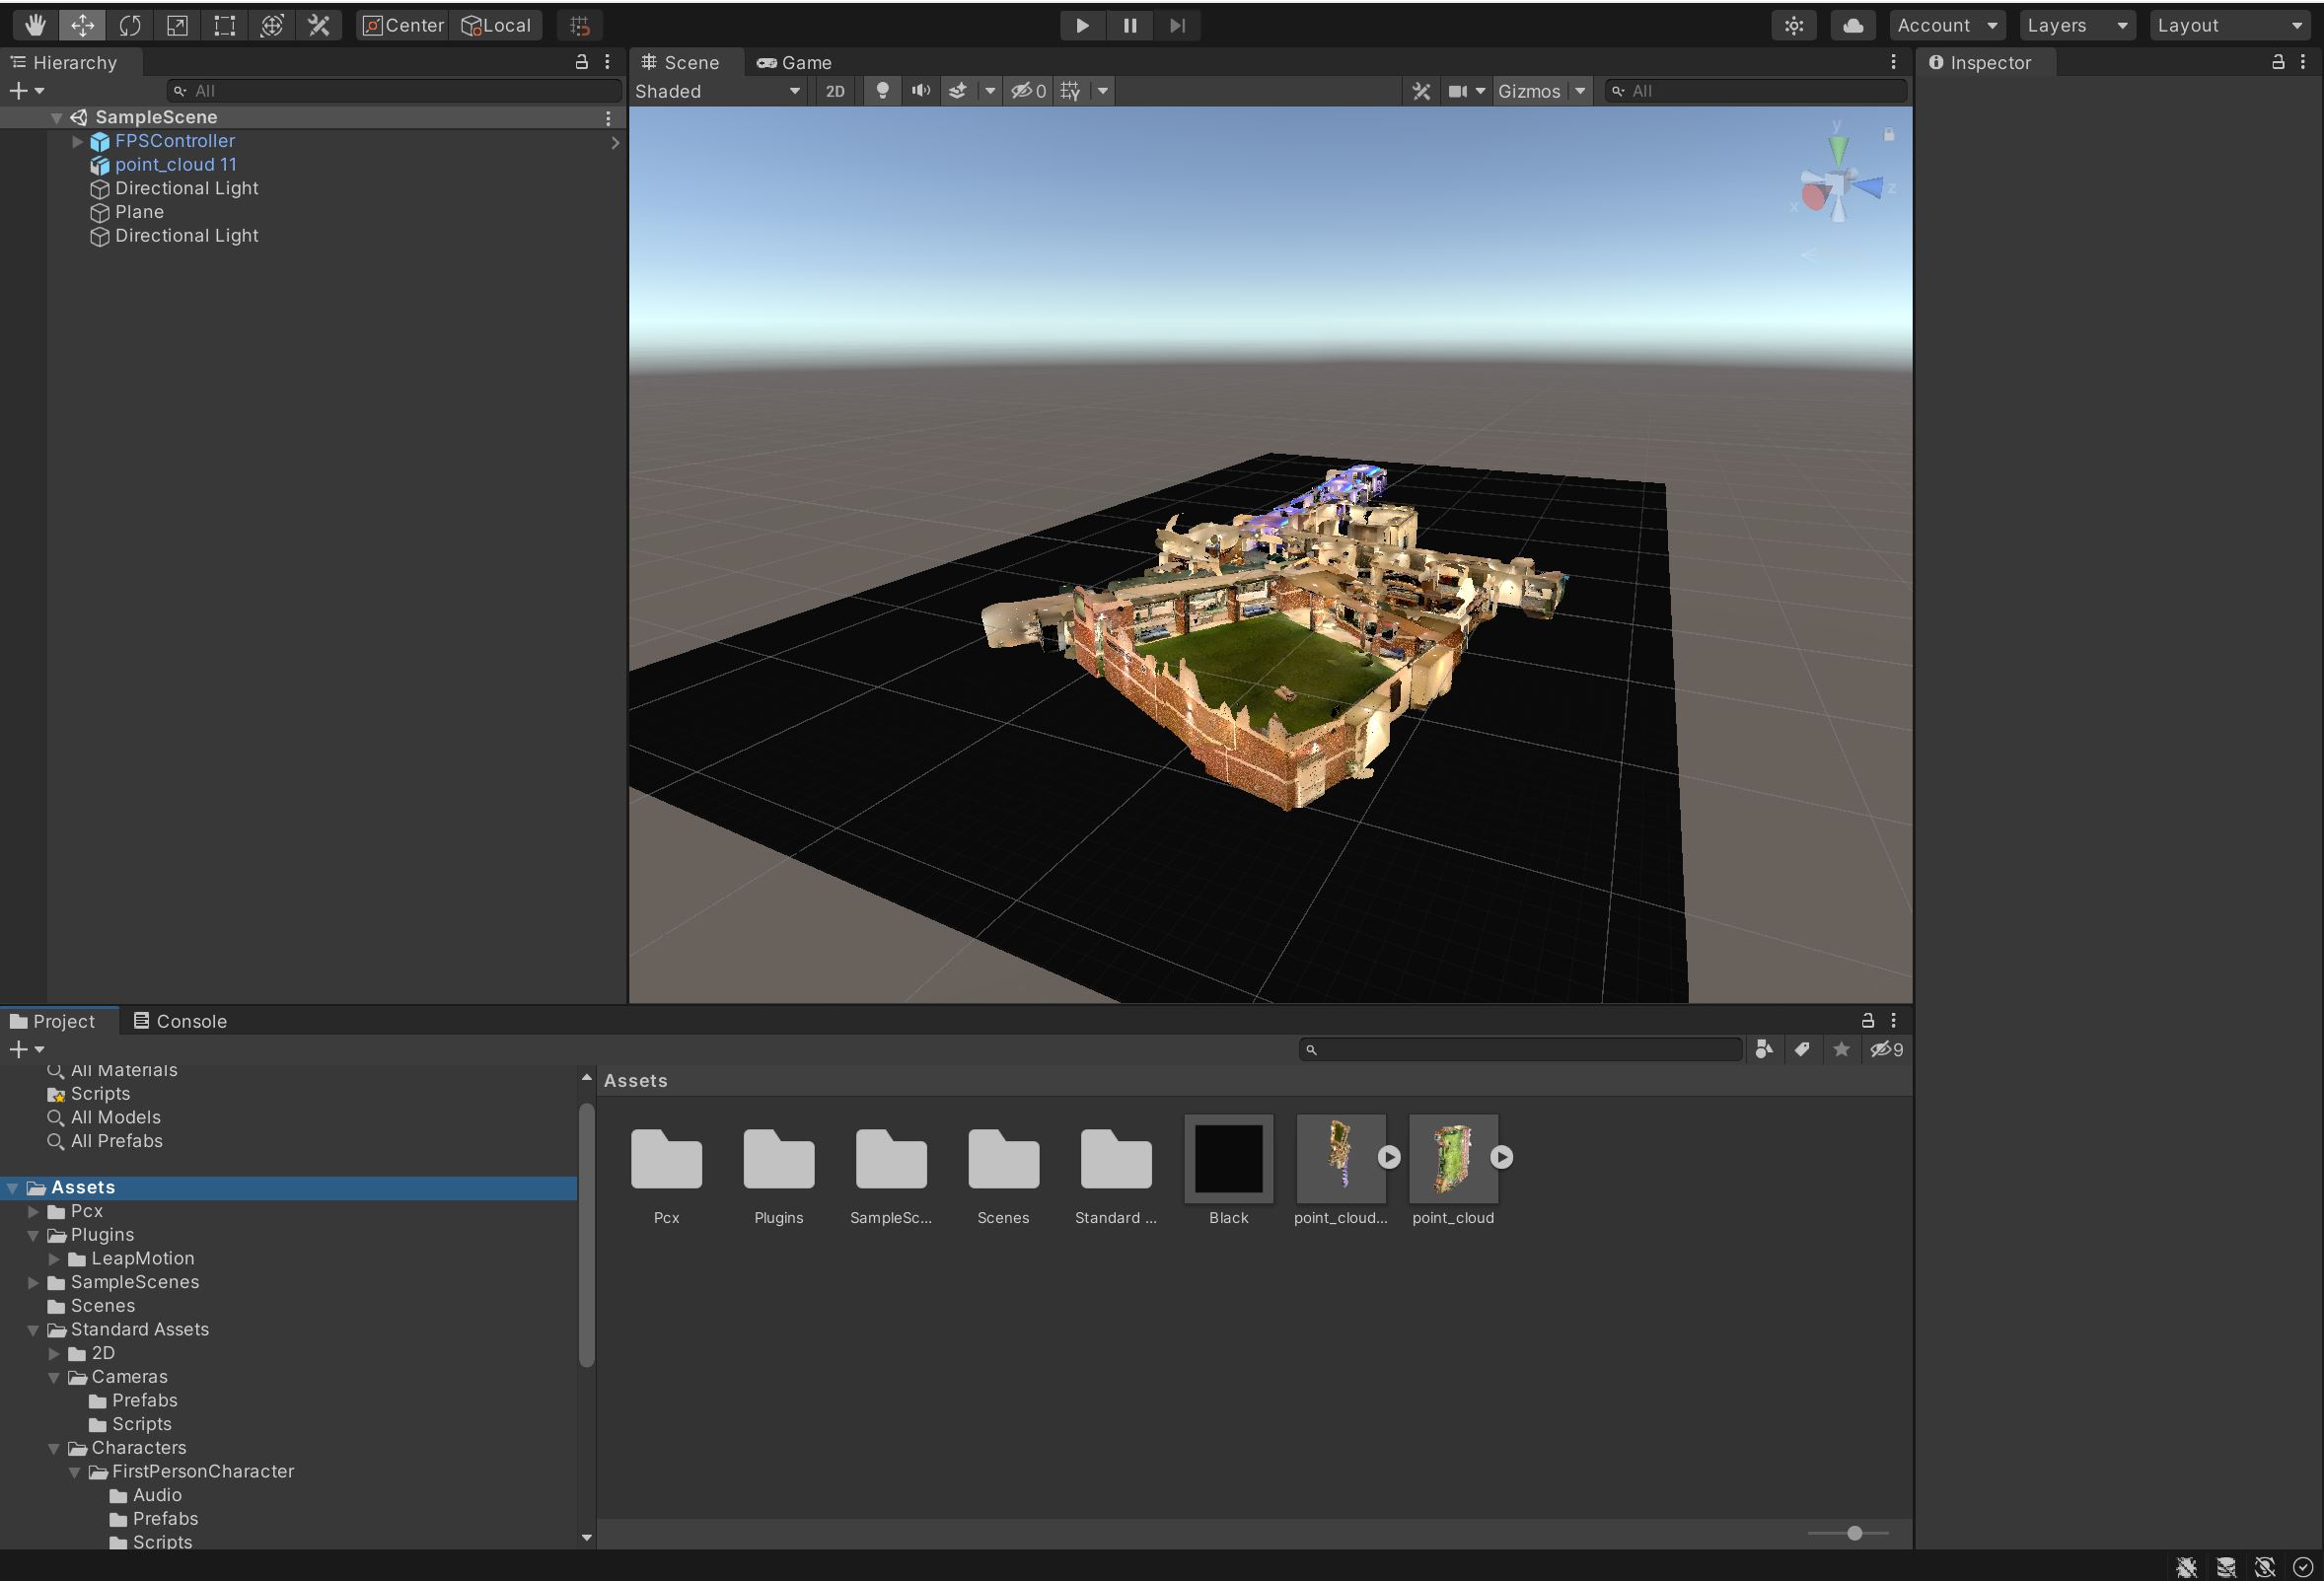Select the Scale tool
Image resolution: width=2324 pixels, height=1581 pixels.
[177, 25]
